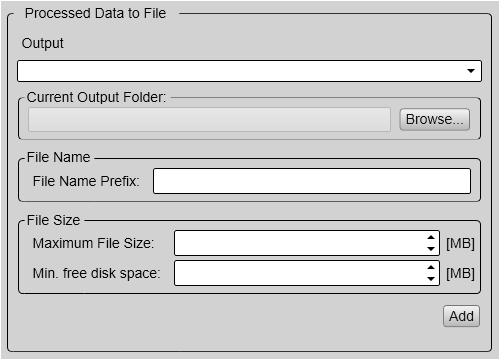Click the [MB] unit beside Maximum File Size
Screen dimensions: 500x360
tap(460, 243)
